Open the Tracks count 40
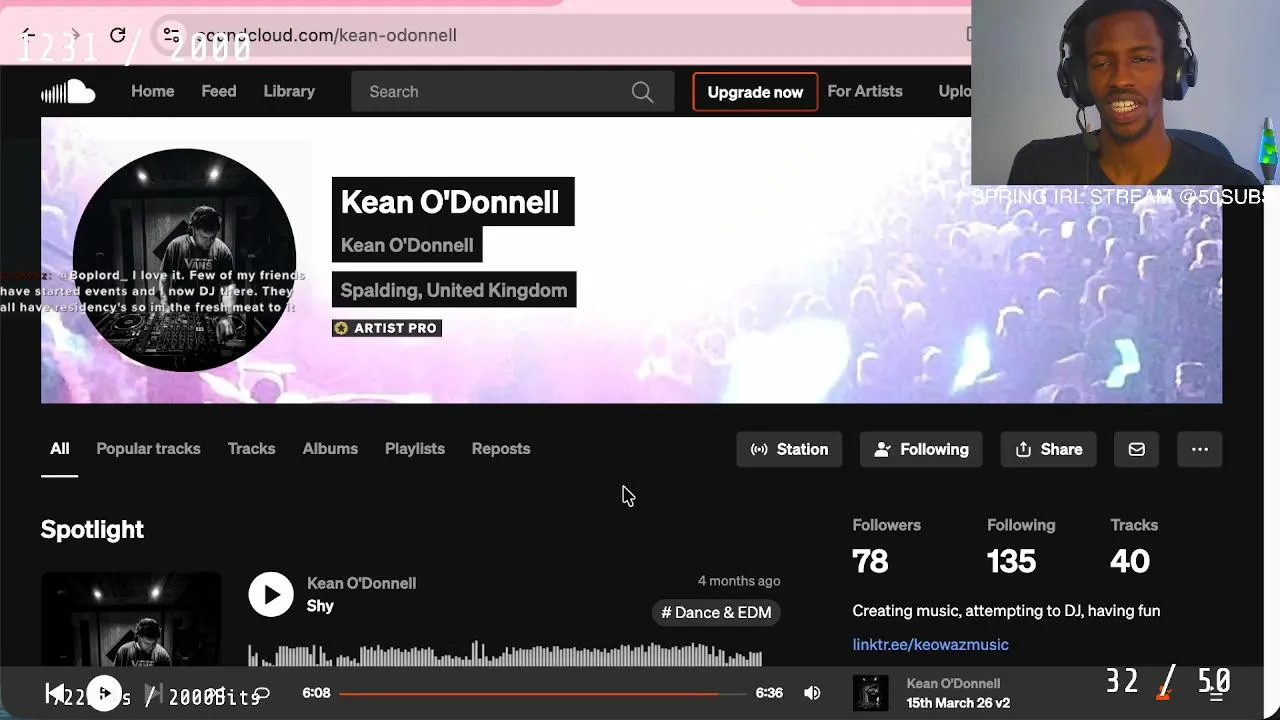The width and height of the screenshot is (1280, 720). coord(1130,561)
